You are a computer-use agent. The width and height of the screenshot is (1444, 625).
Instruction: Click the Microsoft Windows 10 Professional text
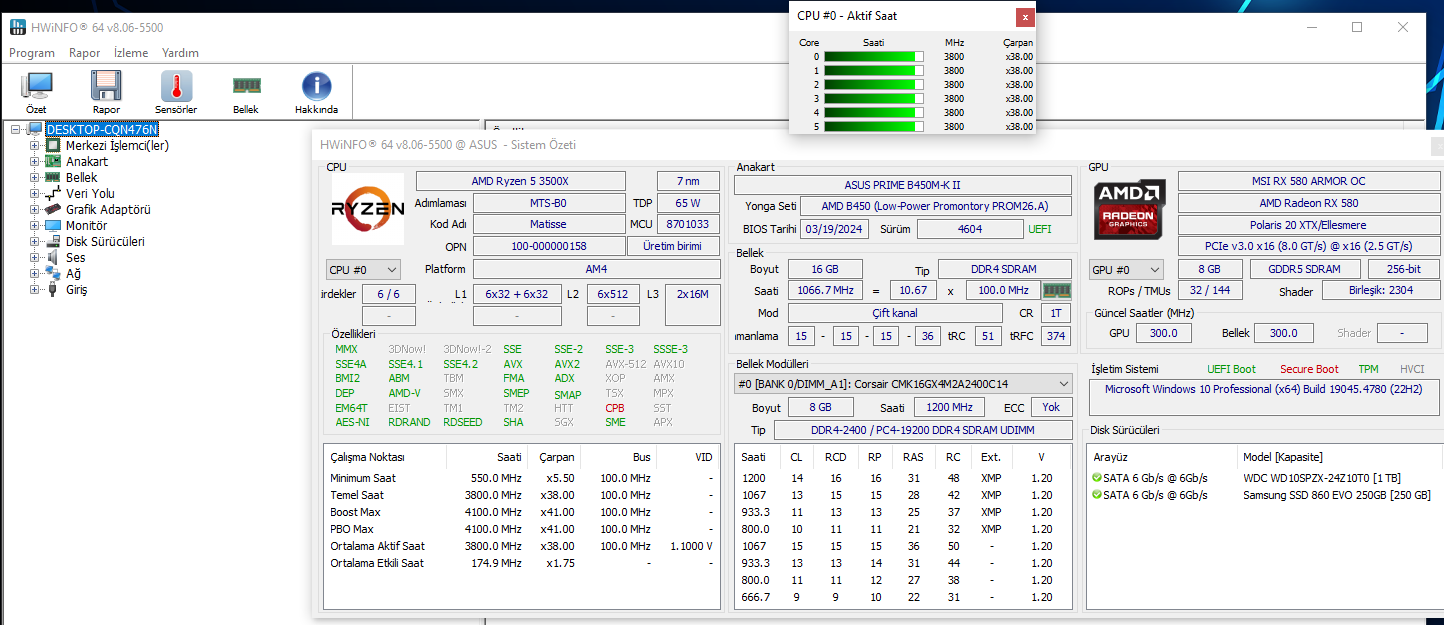1263,389
